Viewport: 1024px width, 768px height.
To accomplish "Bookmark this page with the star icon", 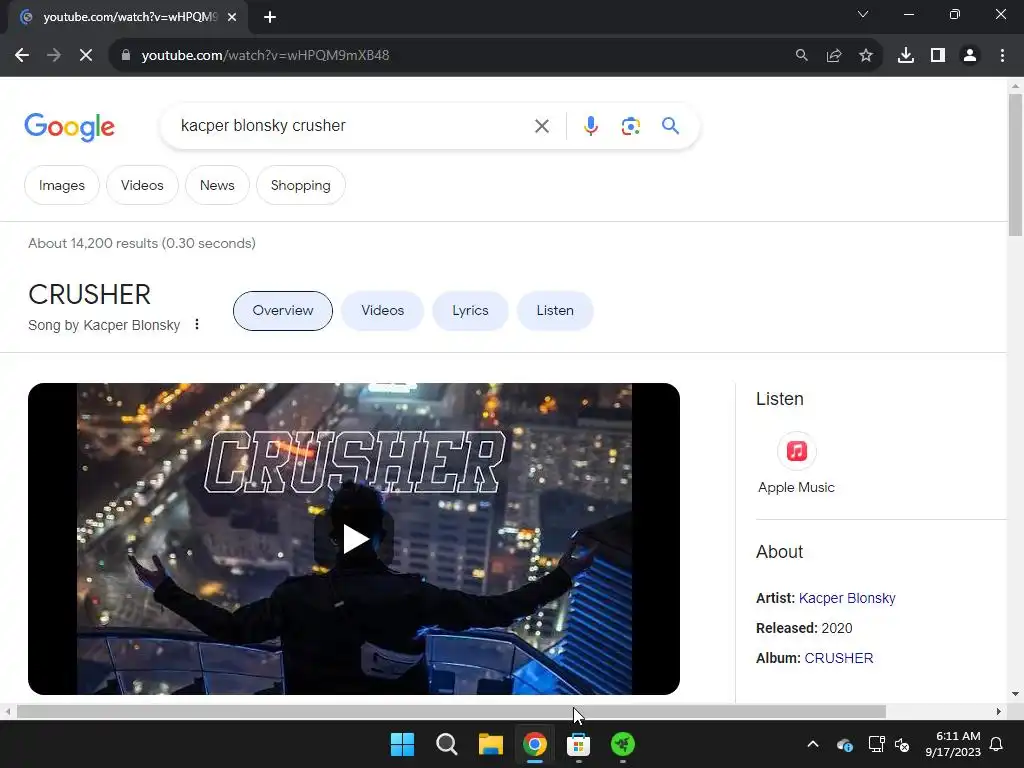I will click(x=866, y=56).
